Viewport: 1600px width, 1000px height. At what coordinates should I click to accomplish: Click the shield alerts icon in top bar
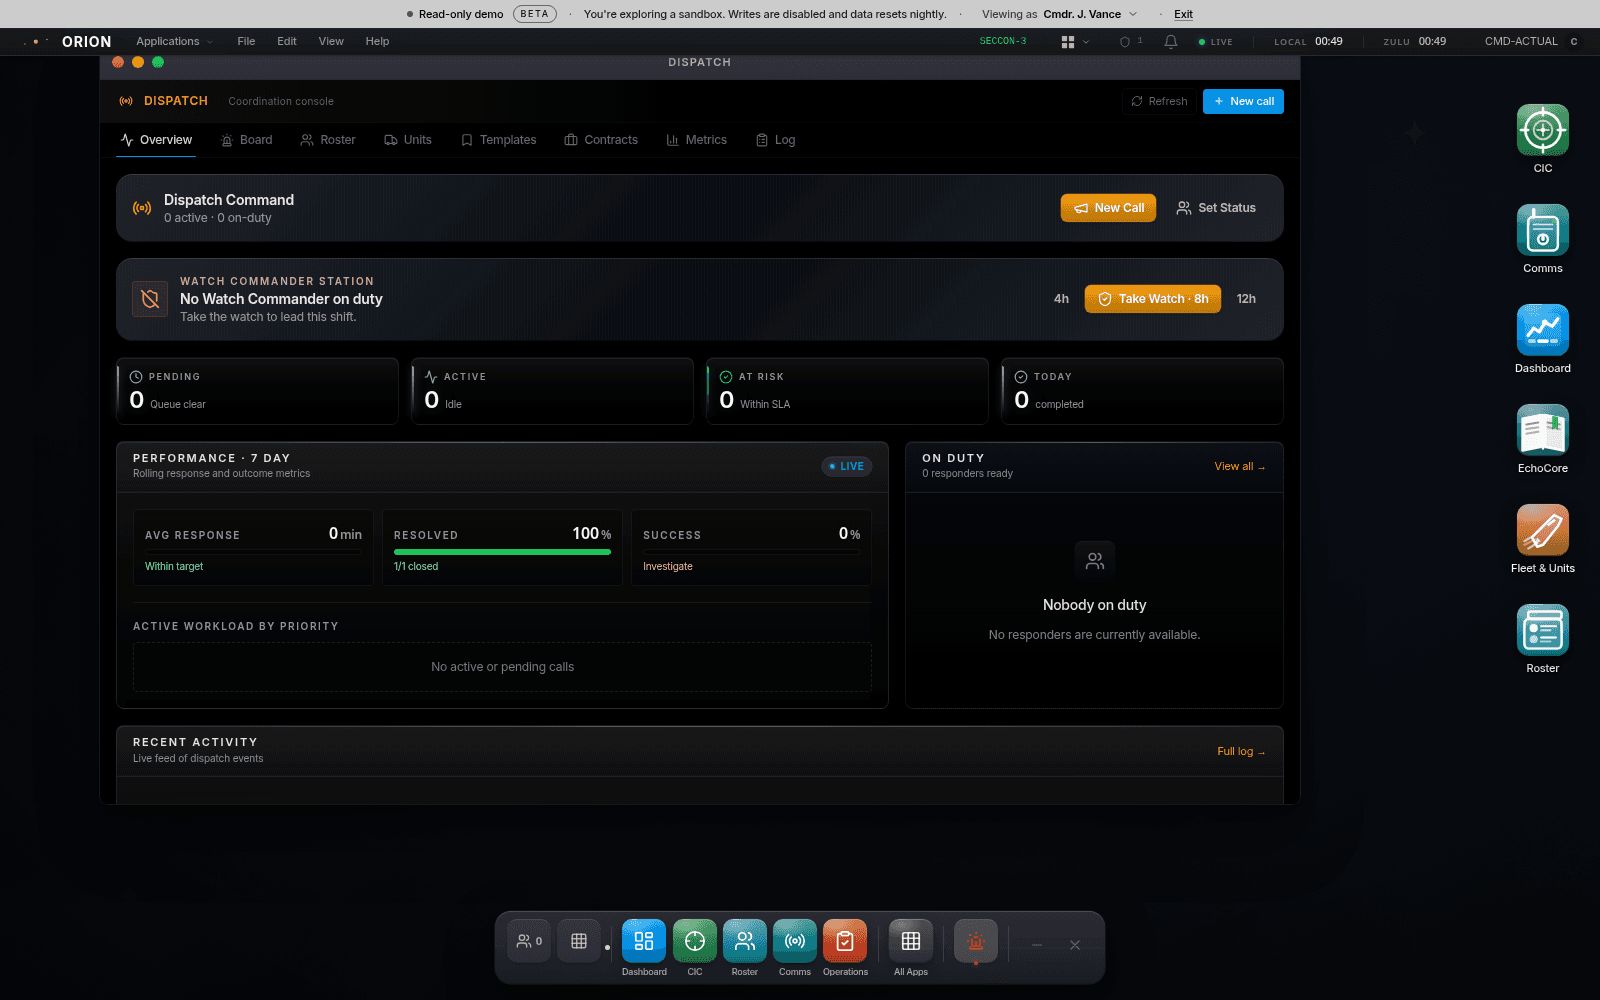1130,42
